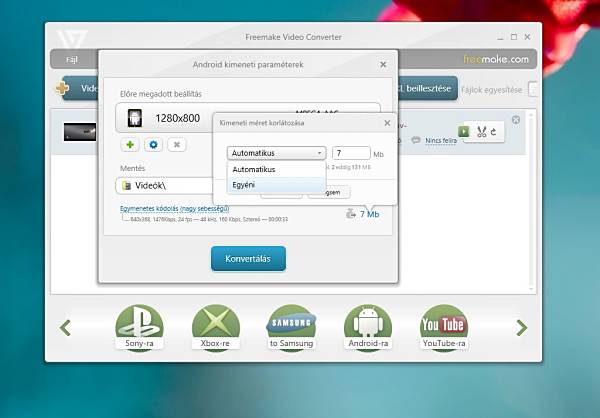Viewport: 600px width, 418px height.
Task: Open the Automatikus size limit combo box
Action: coord(276,153)
